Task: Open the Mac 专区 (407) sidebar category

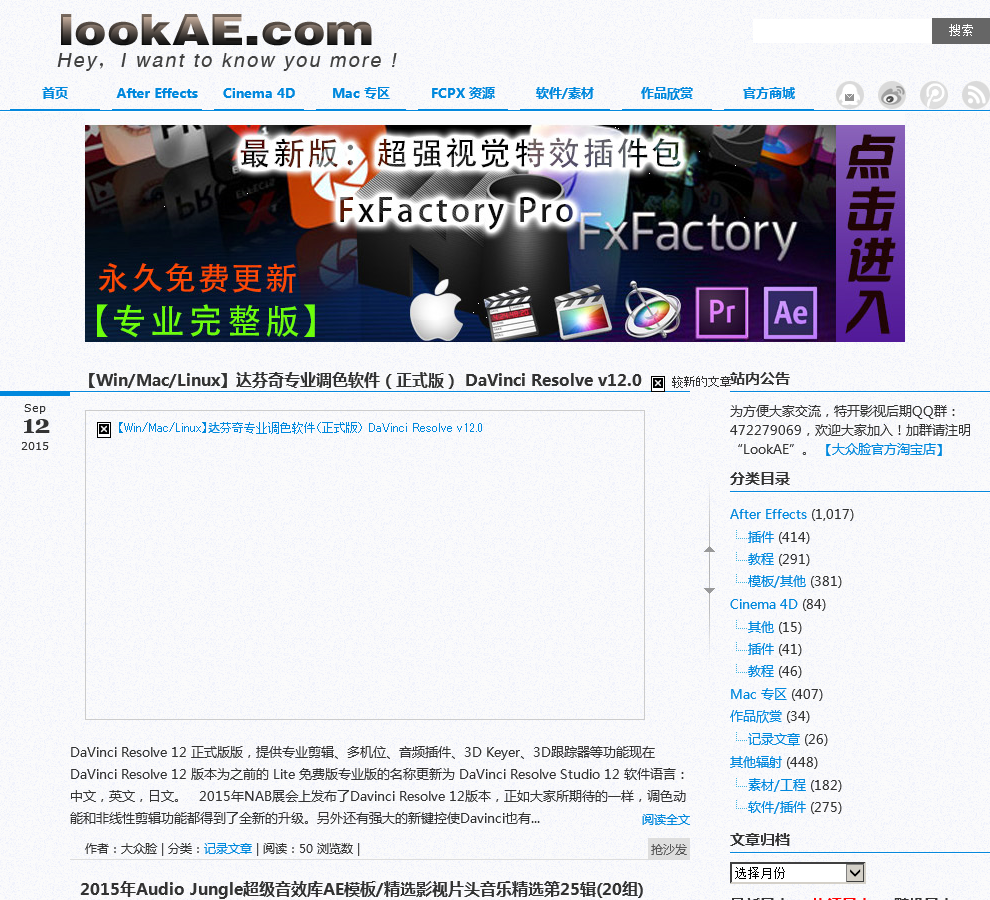Action: [x=758, y=694]
